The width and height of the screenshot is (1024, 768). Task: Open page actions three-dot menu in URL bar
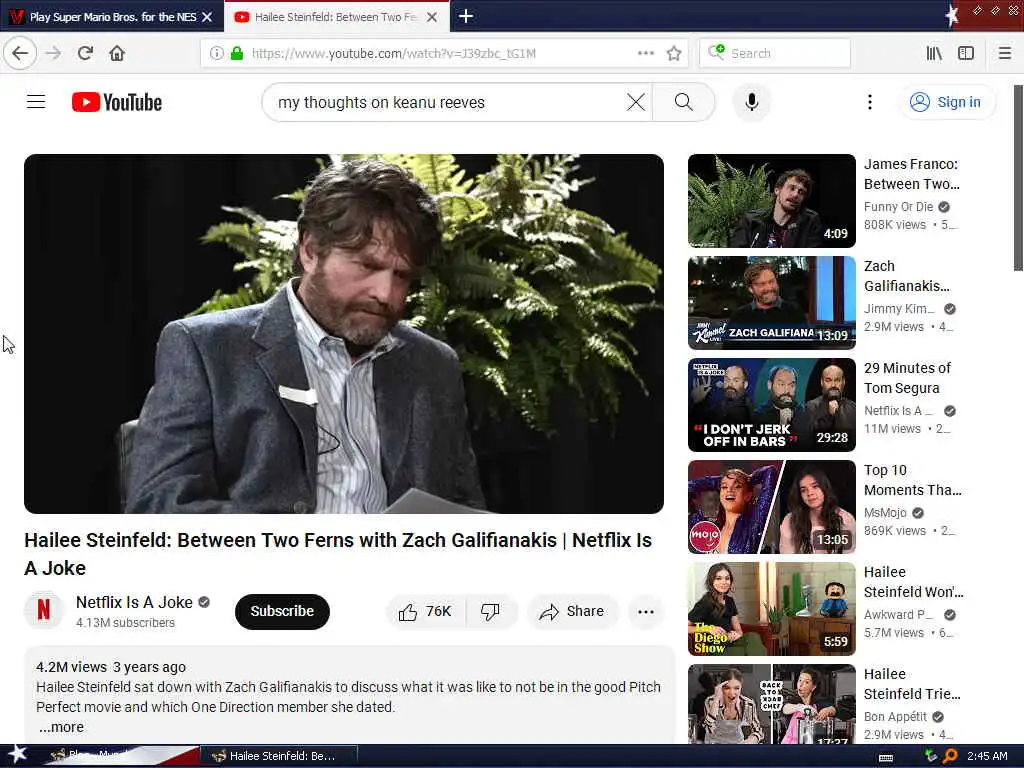point(646,53)
